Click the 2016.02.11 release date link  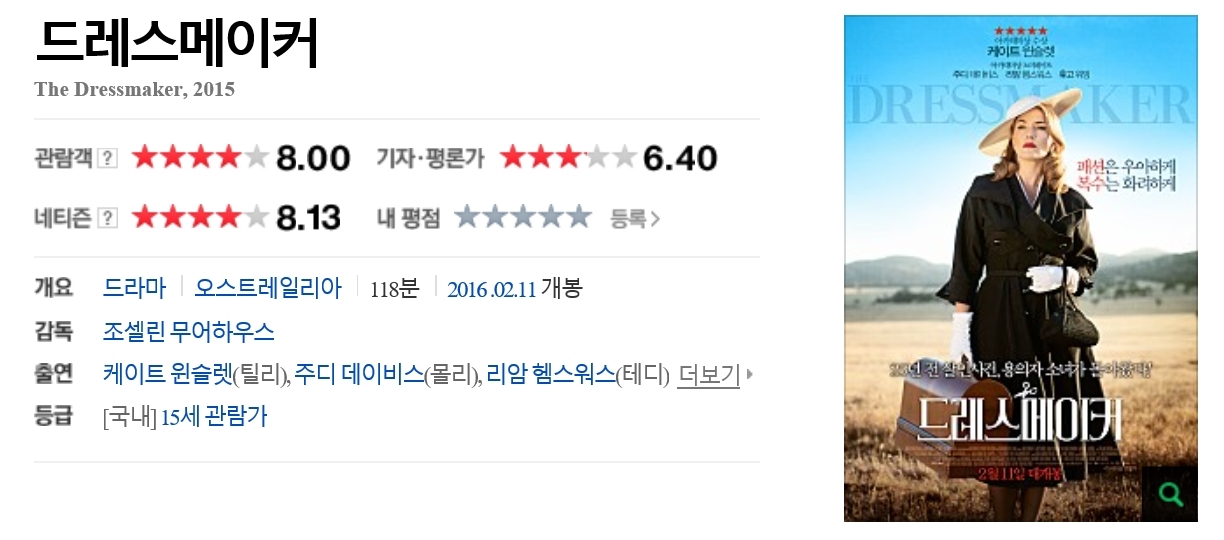(x=492, y=290)
